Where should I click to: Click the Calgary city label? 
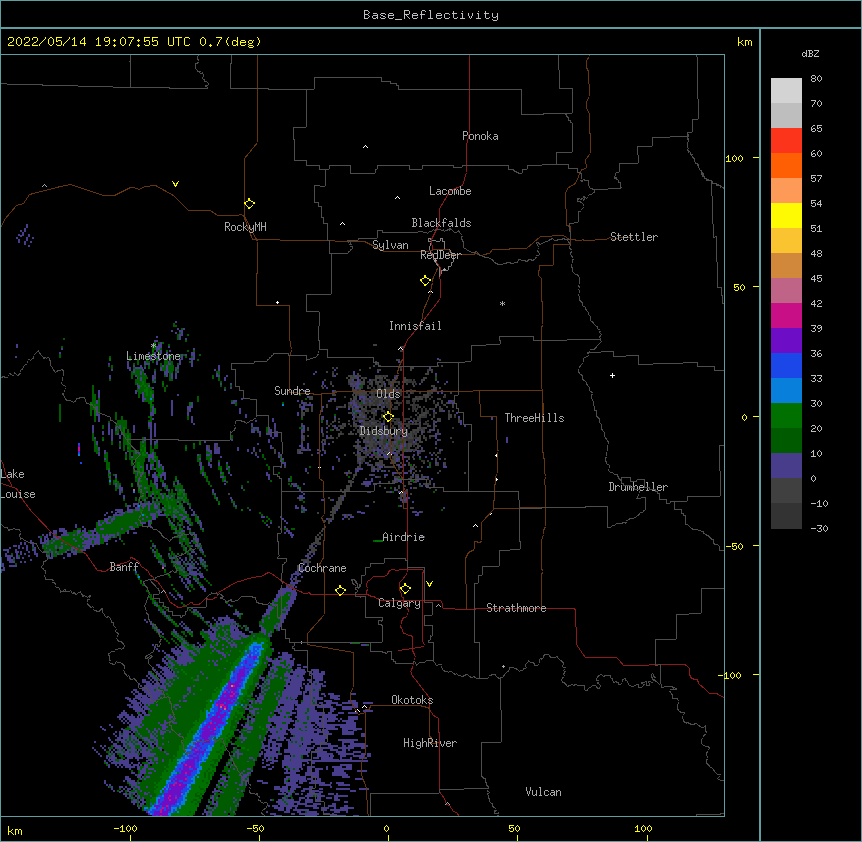(399, 603)
